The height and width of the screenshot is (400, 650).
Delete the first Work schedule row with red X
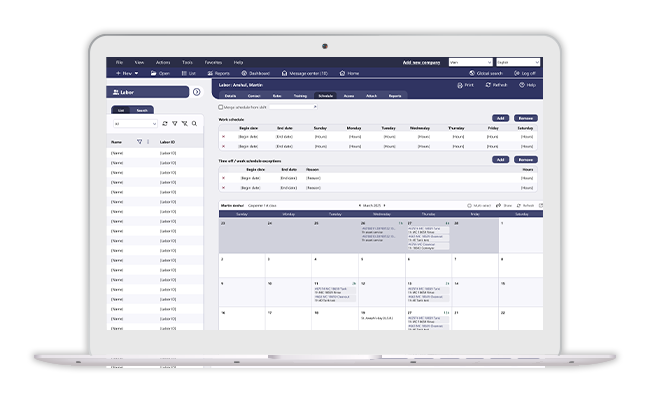223,138
